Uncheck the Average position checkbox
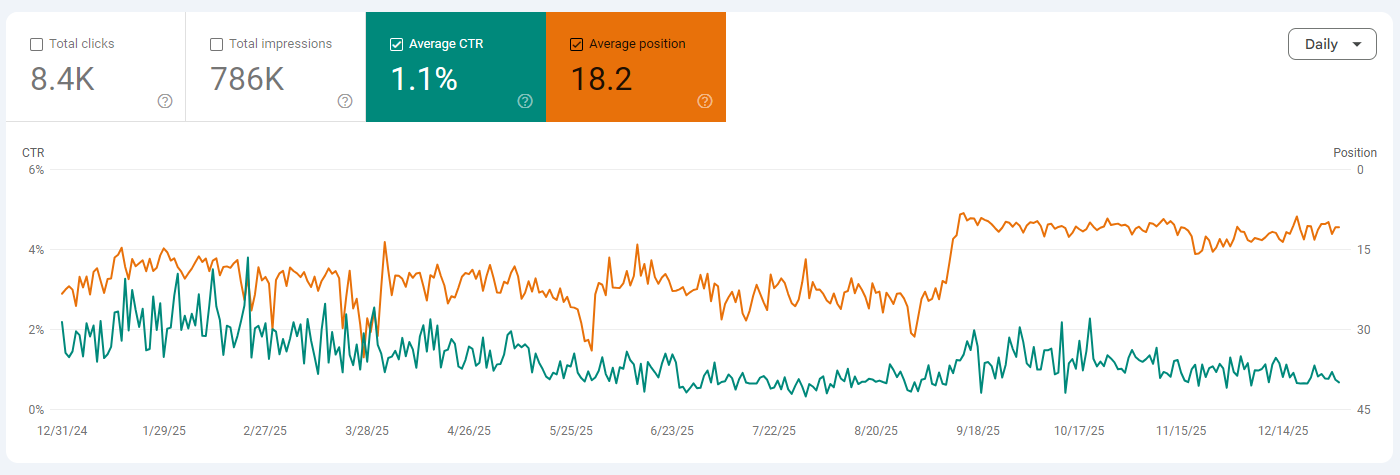Viewport: 1400px width, 475px height. 577,44
